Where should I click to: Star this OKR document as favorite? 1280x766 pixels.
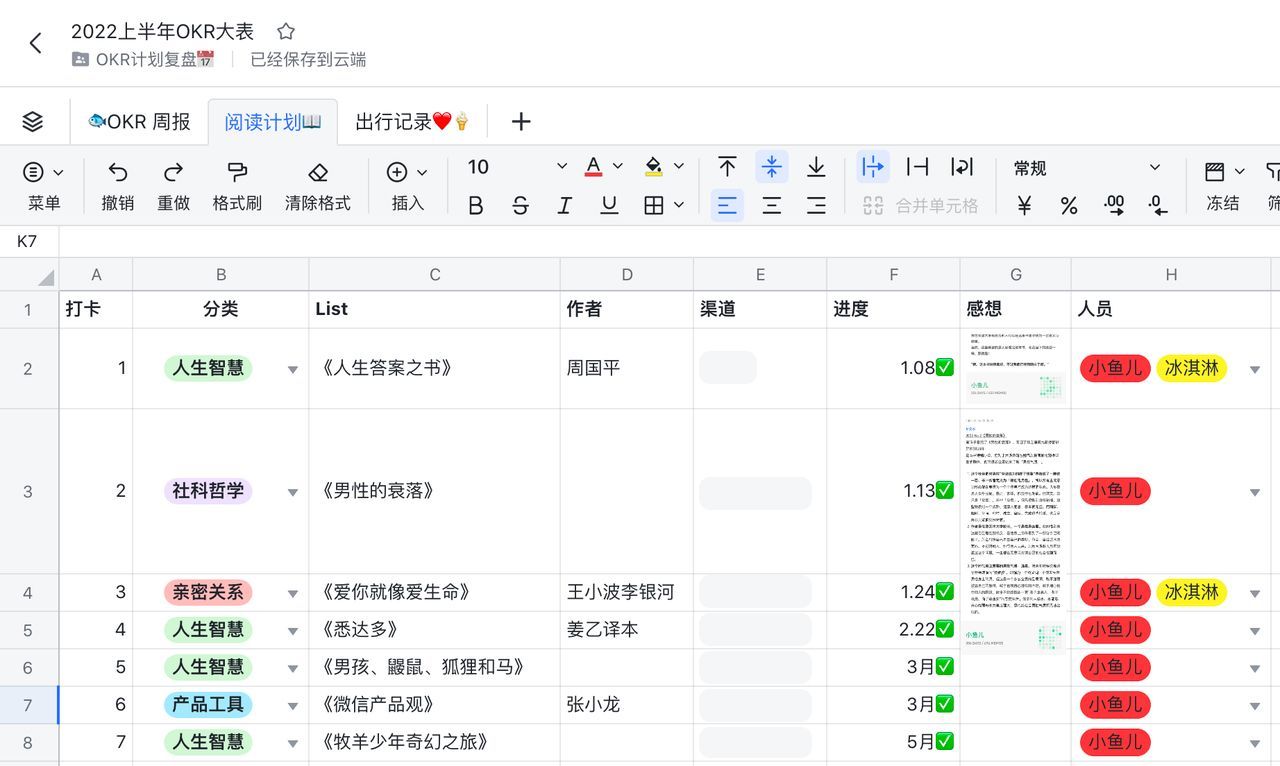tap(286, 32)
